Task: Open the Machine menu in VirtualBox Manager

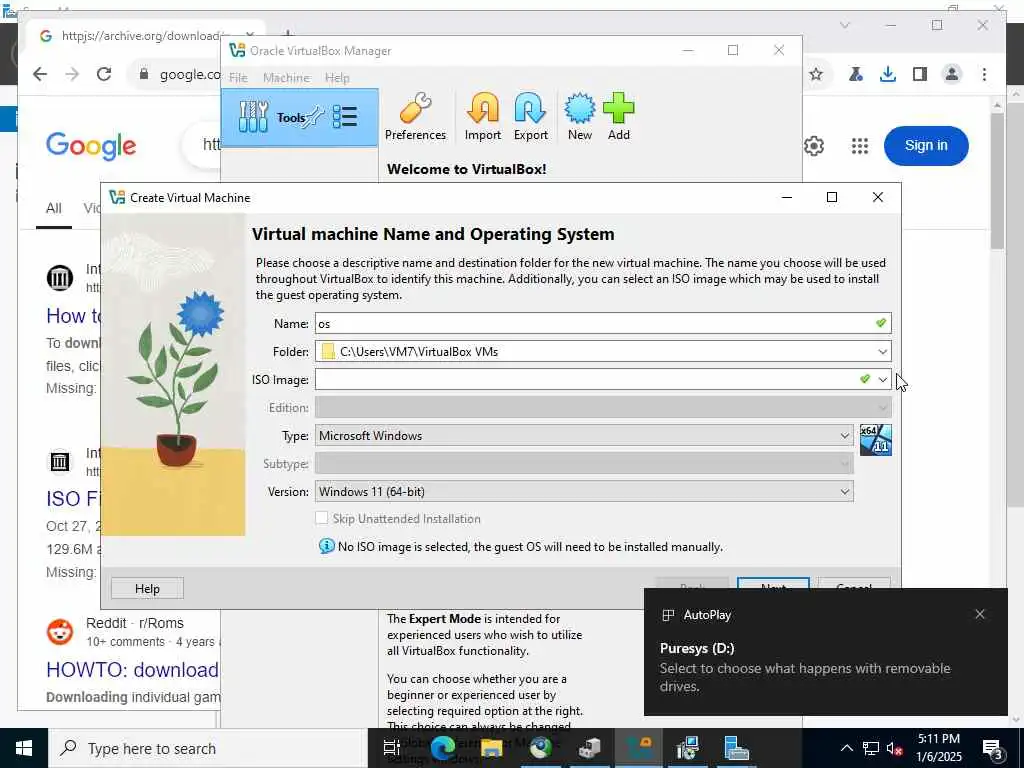Action: click(286, 78)
